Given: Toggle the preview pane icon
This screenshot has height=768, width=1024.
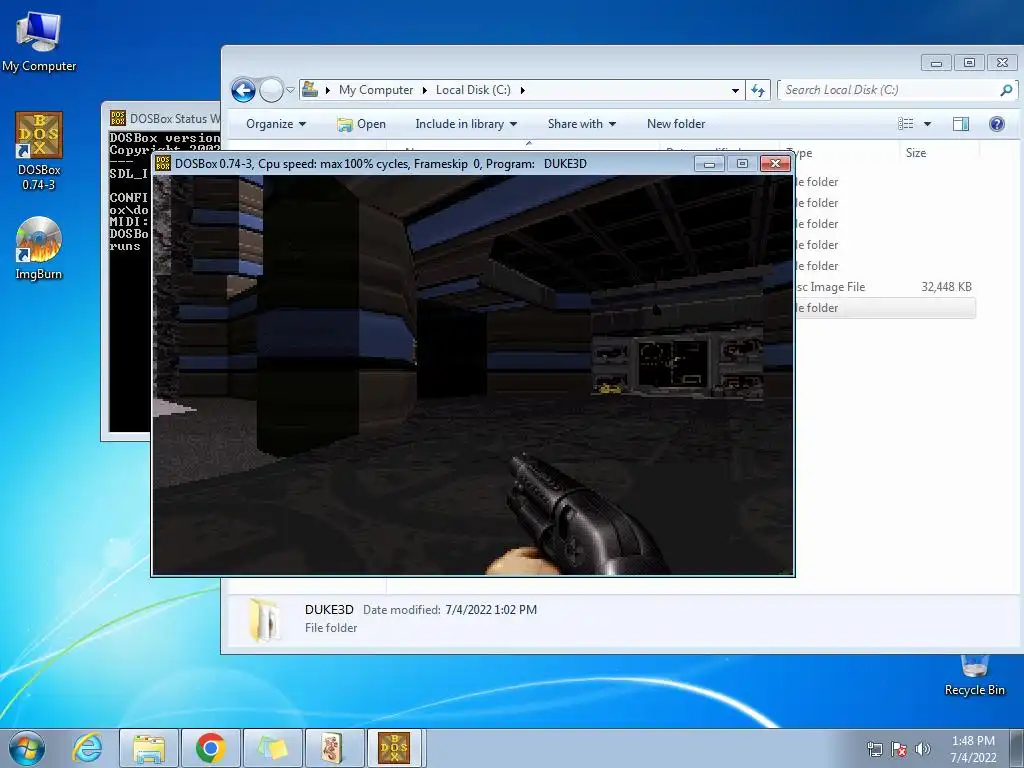Looking at the screenshot, I should tap(961, 124).
